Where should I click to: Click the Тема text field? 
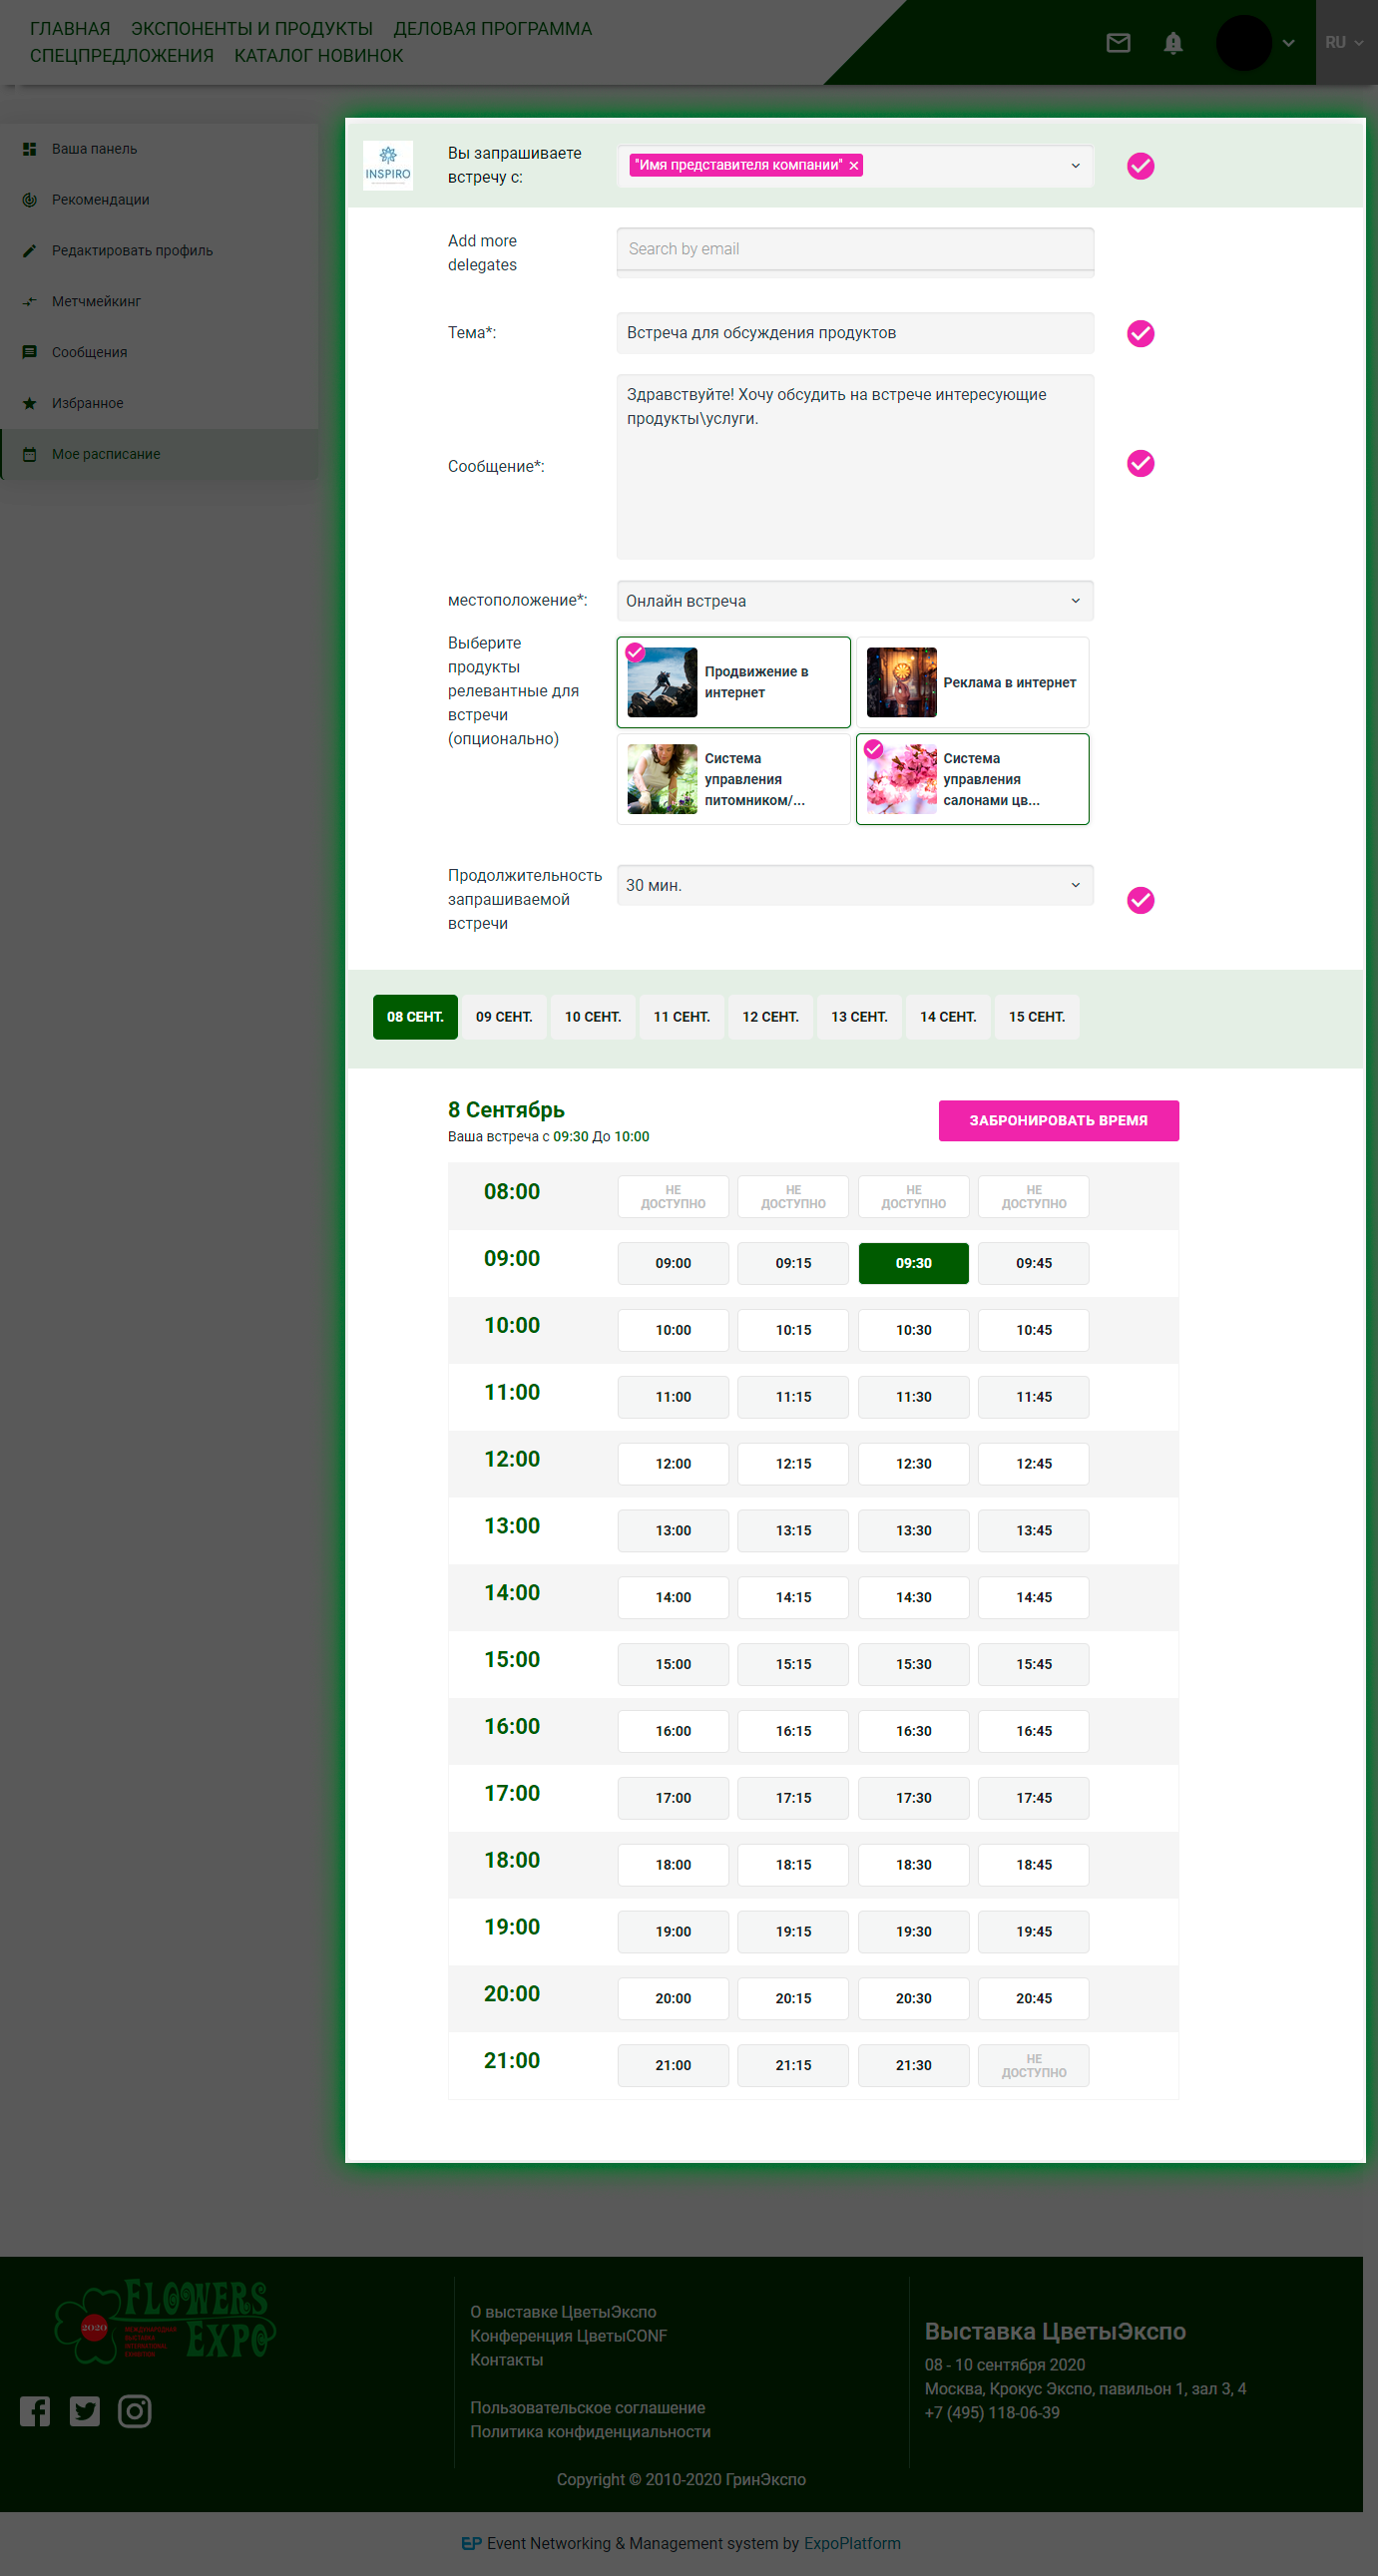pyautogui.click(x=855, y=333)
